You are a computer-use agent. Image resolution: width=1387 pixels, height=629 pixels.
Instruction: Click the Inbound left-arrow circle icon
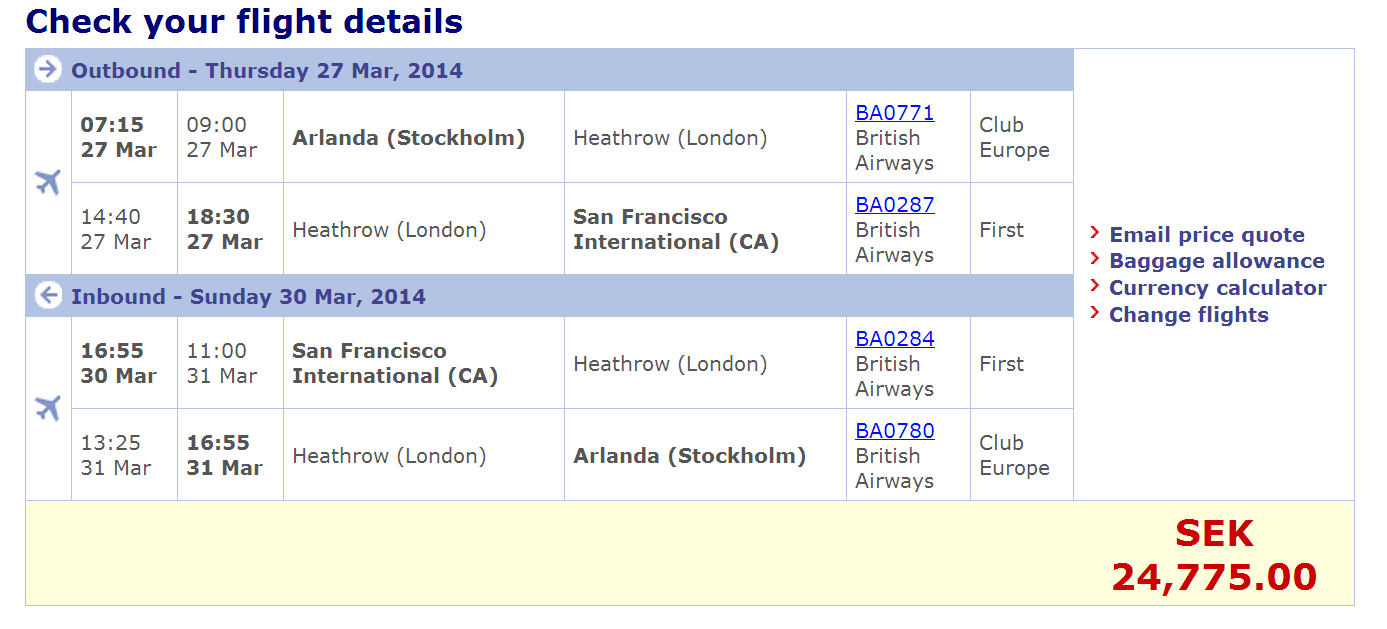47,295
